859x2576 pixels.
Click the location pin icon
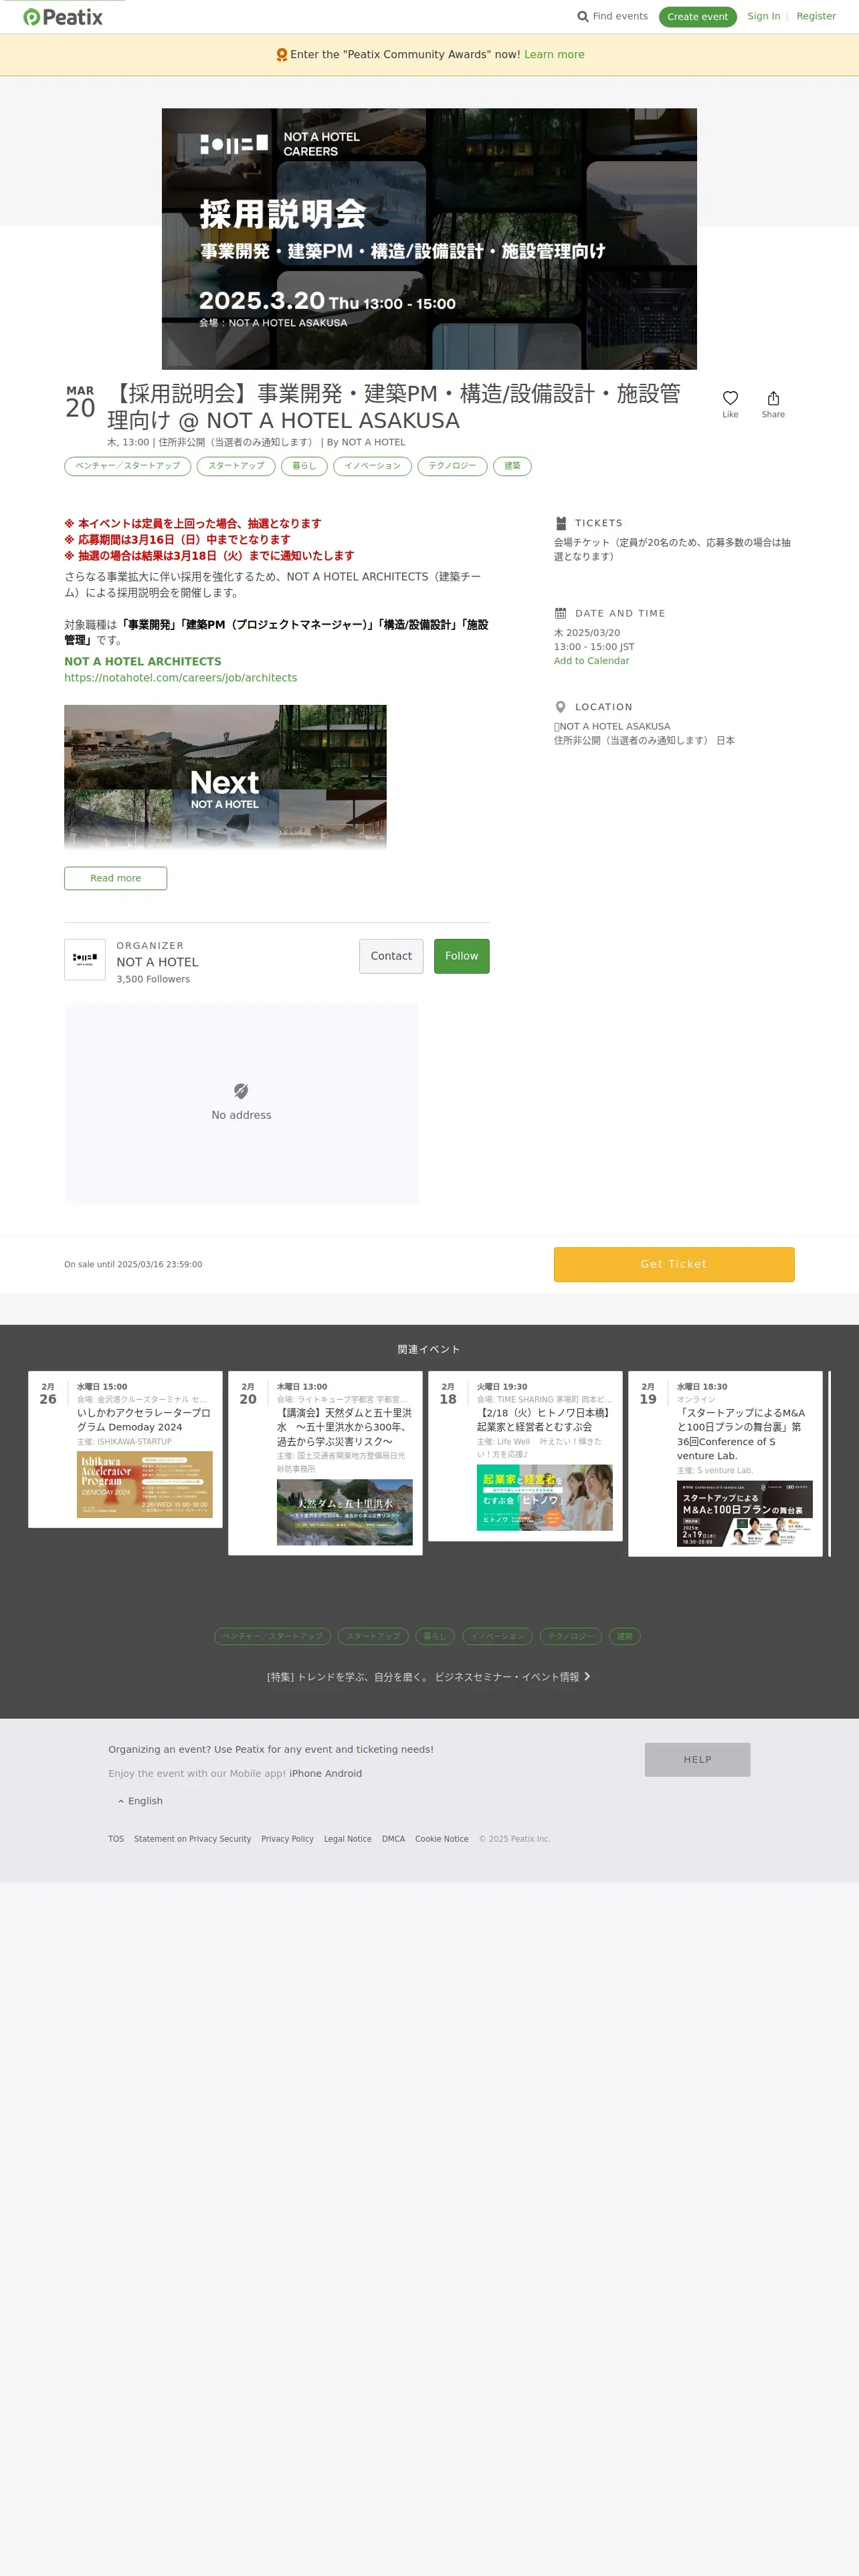[560, 707]
